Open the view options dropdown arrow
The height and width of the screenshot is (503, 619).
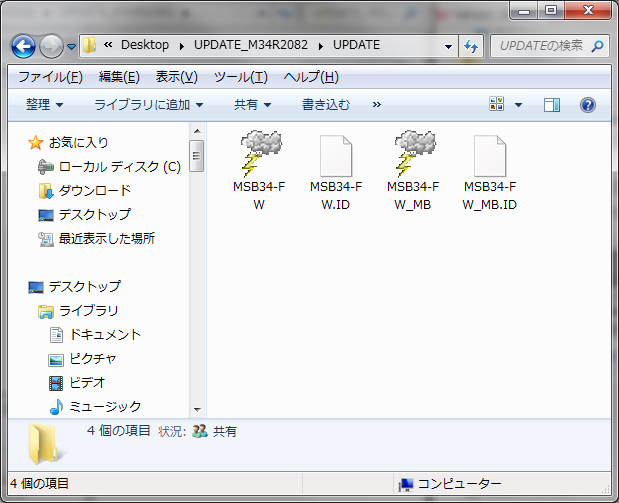coord(518,105)
